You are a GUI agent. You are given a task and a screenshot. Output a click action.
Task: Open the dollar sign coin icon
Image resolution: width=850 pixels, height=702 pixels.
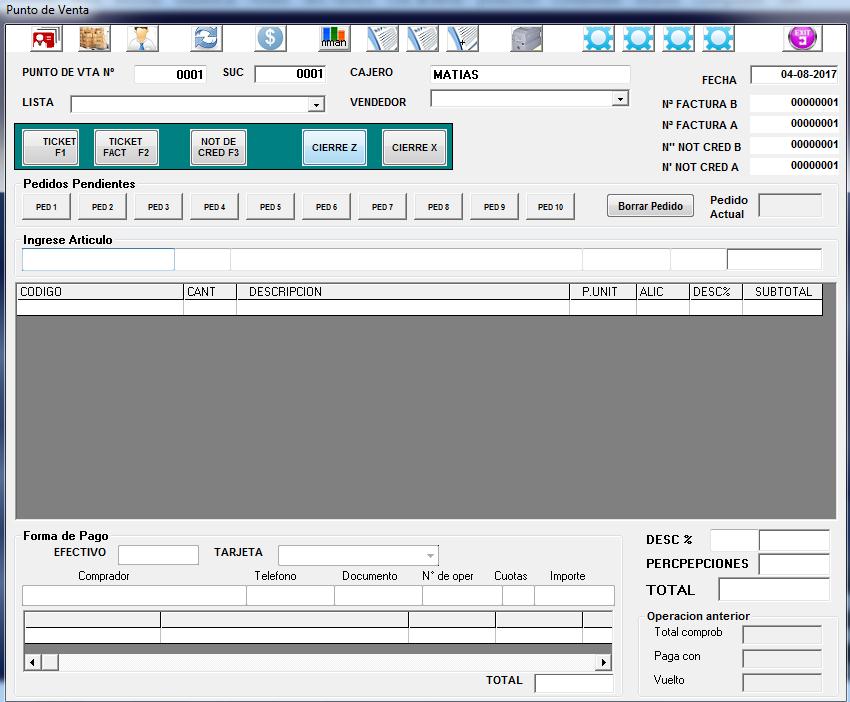point(270,39)
